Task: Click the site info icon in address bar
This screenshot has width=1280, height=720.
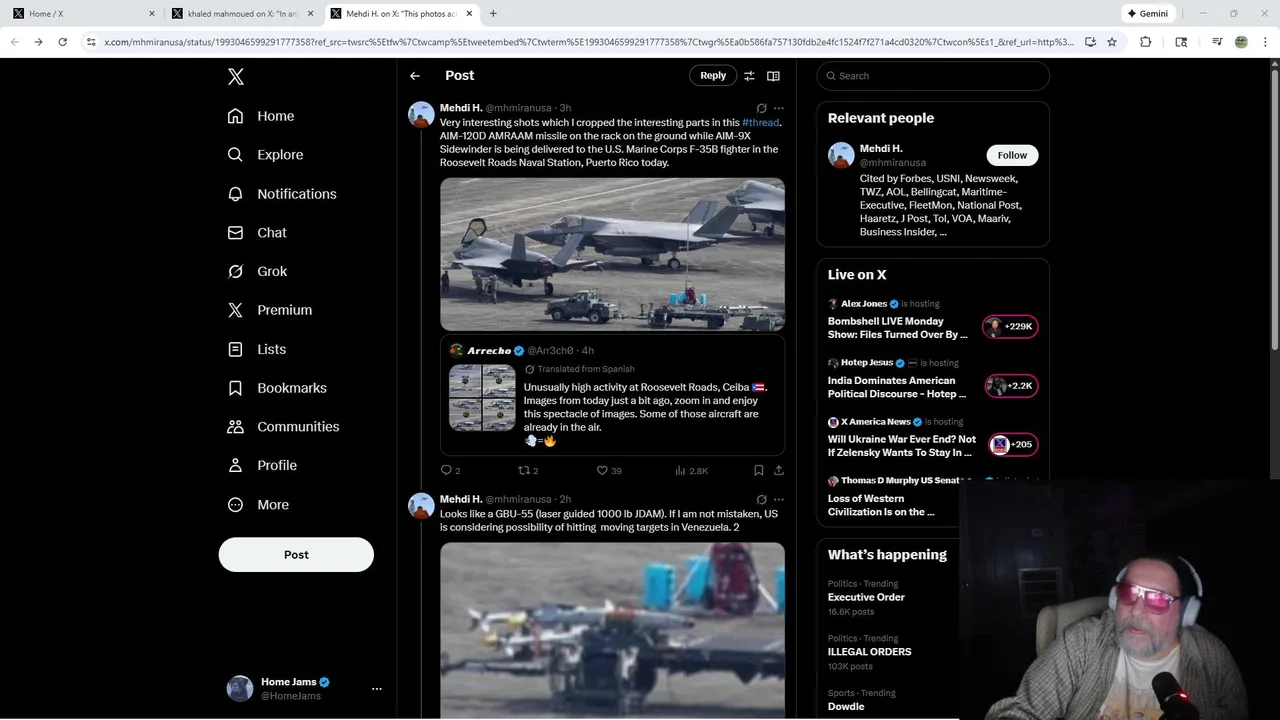Action: [x=91, y=42]
